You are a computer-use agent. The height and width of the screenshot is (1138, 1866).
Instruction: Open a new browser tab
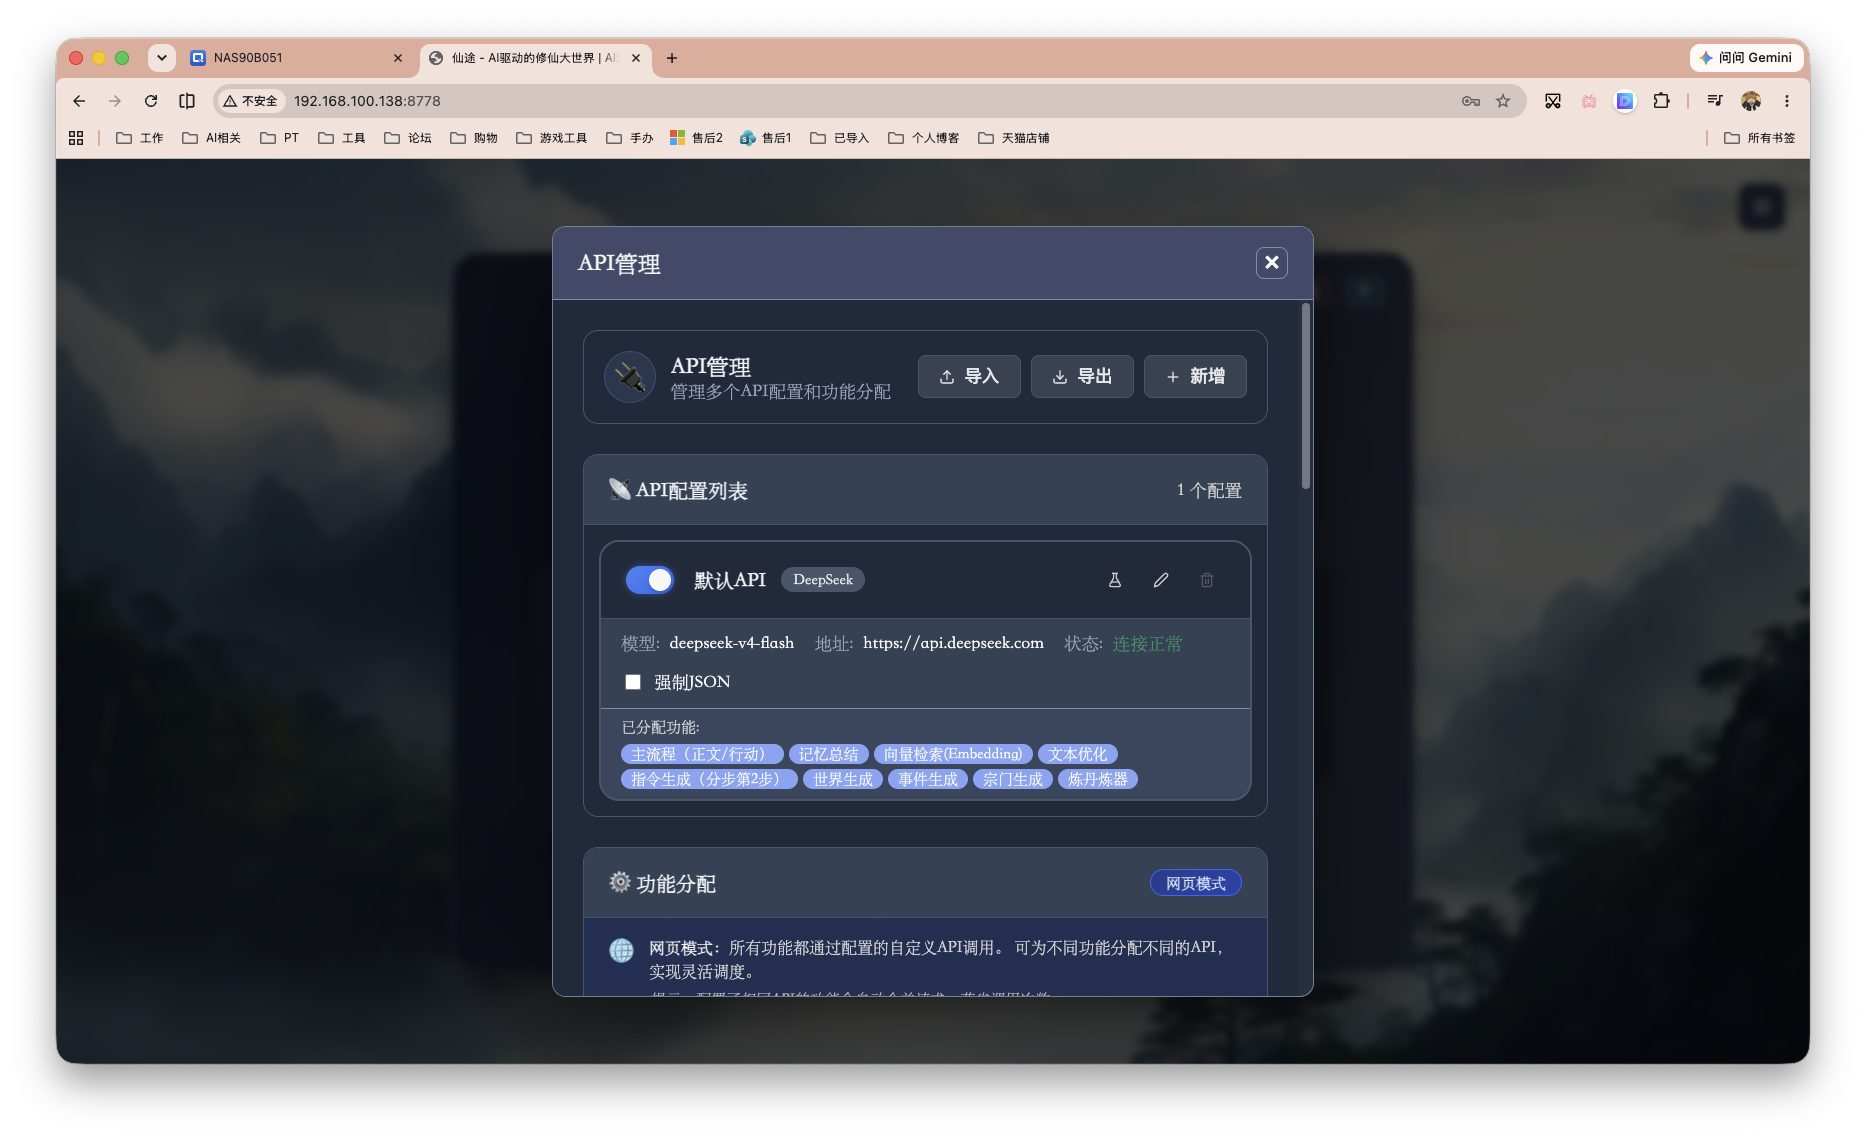pyautogui.click(x=672, y=58)
